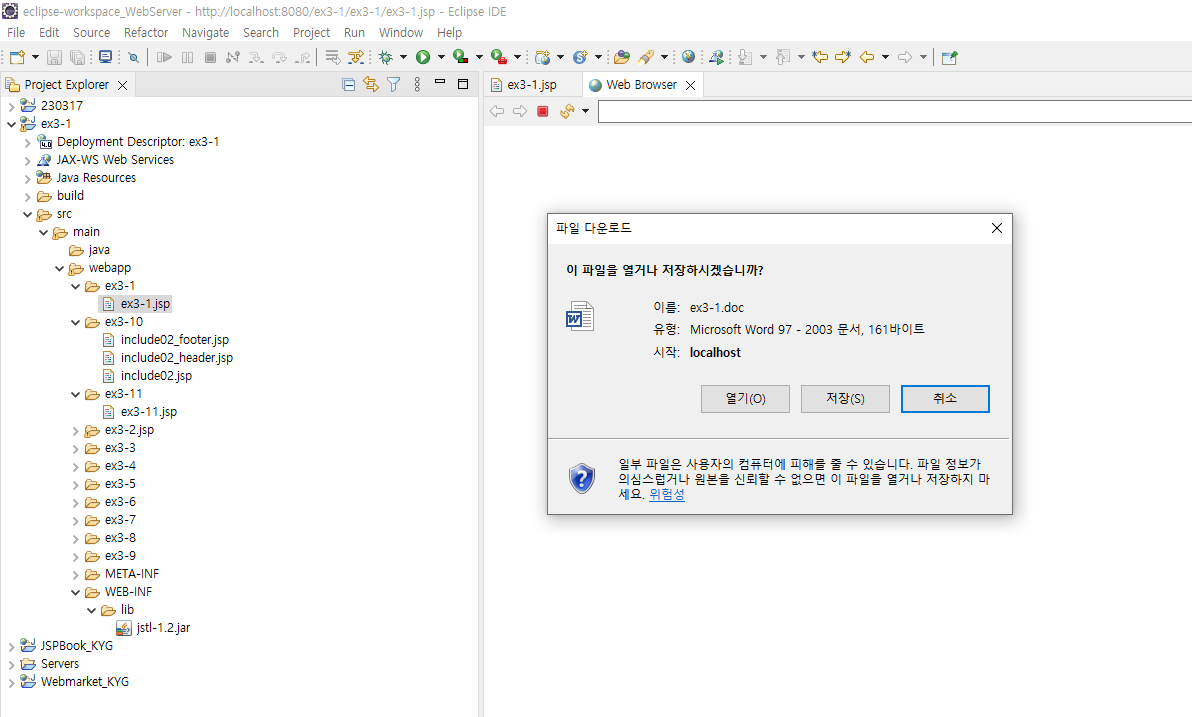
Task: Click the Refresh icon in Web Browser
Action: pyautogui.click(x=566, y=111)
